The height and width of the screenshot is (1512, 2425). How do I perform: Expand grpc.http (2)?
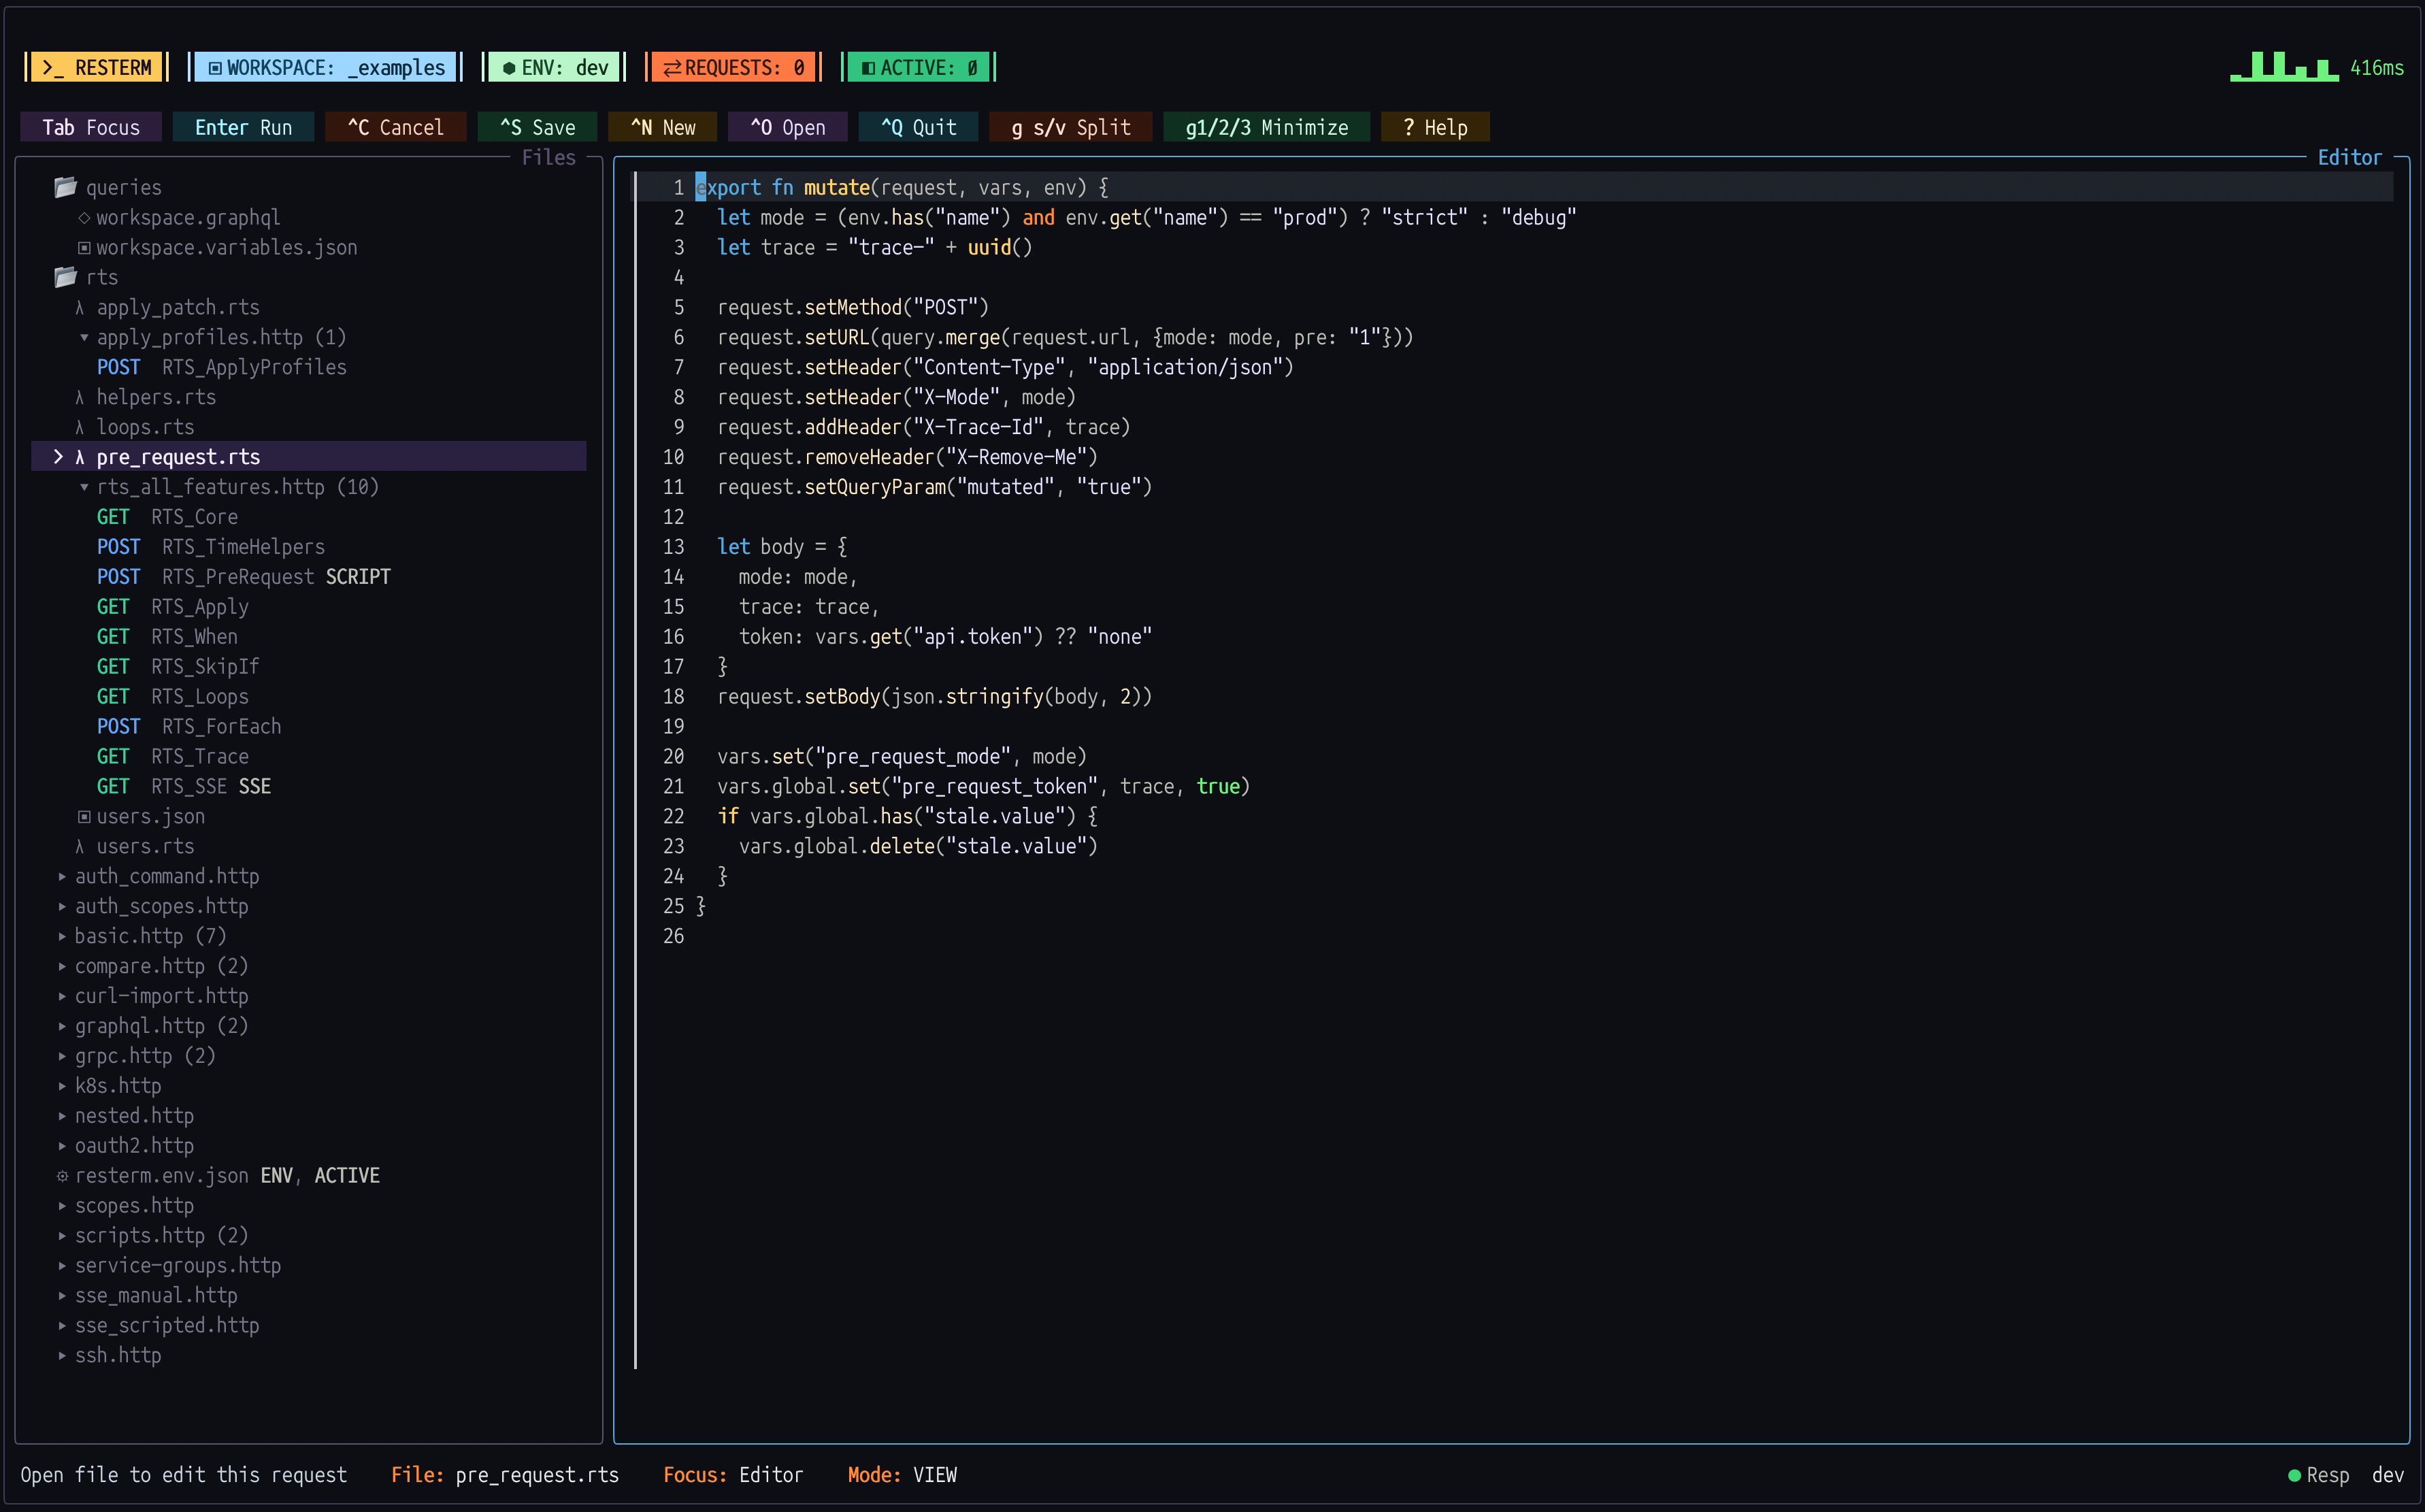coord(62,1056)
